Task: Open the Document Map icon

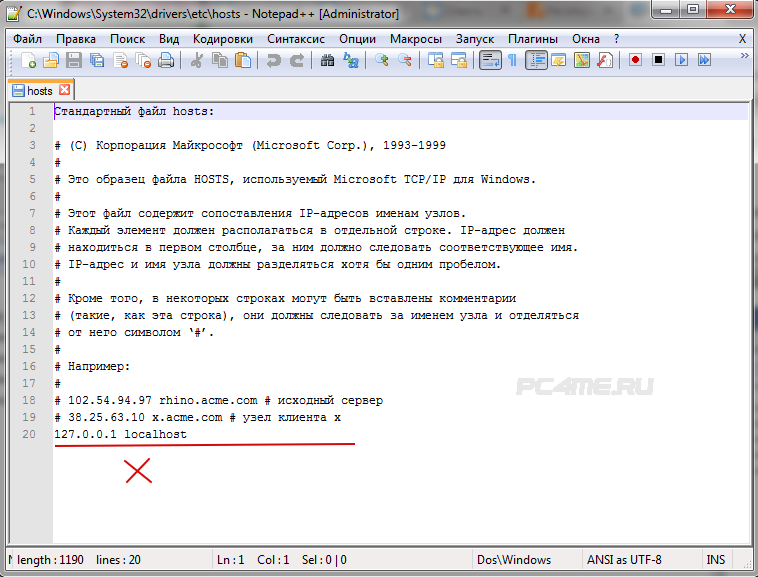Action: tap(582, 60)
